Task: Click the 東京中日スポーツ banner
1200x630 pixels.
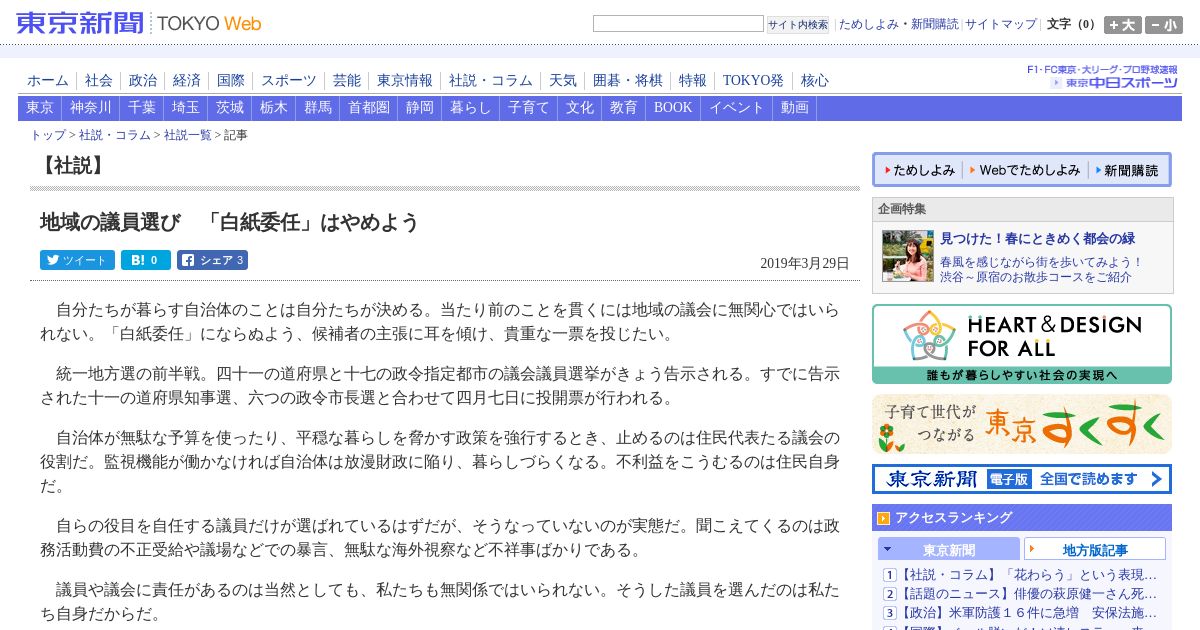Action: click(1102, 77)
